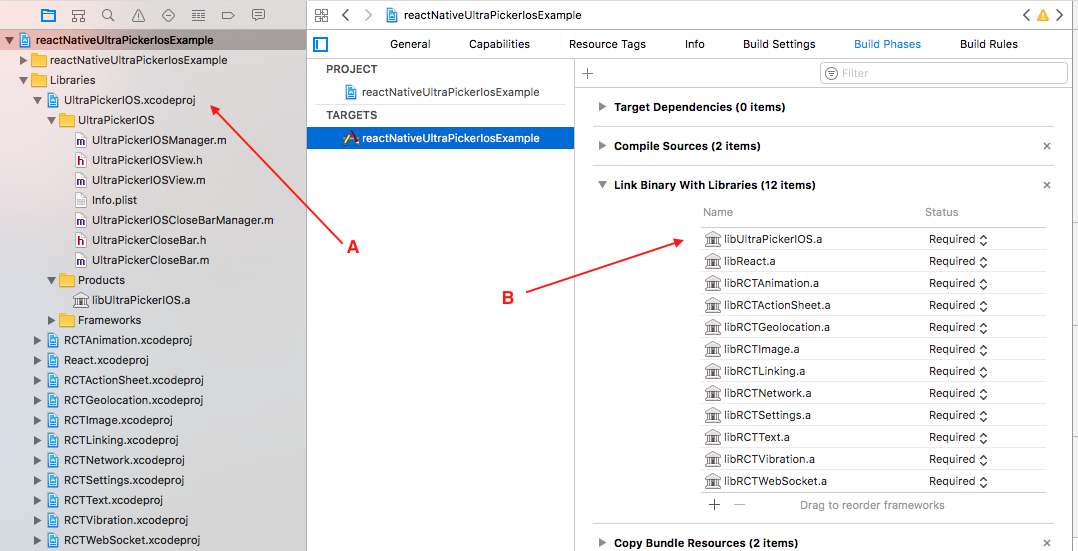Select libRCTWebSocket.a library row
This screenshot has width=1078, height=551.
point(873,482)
